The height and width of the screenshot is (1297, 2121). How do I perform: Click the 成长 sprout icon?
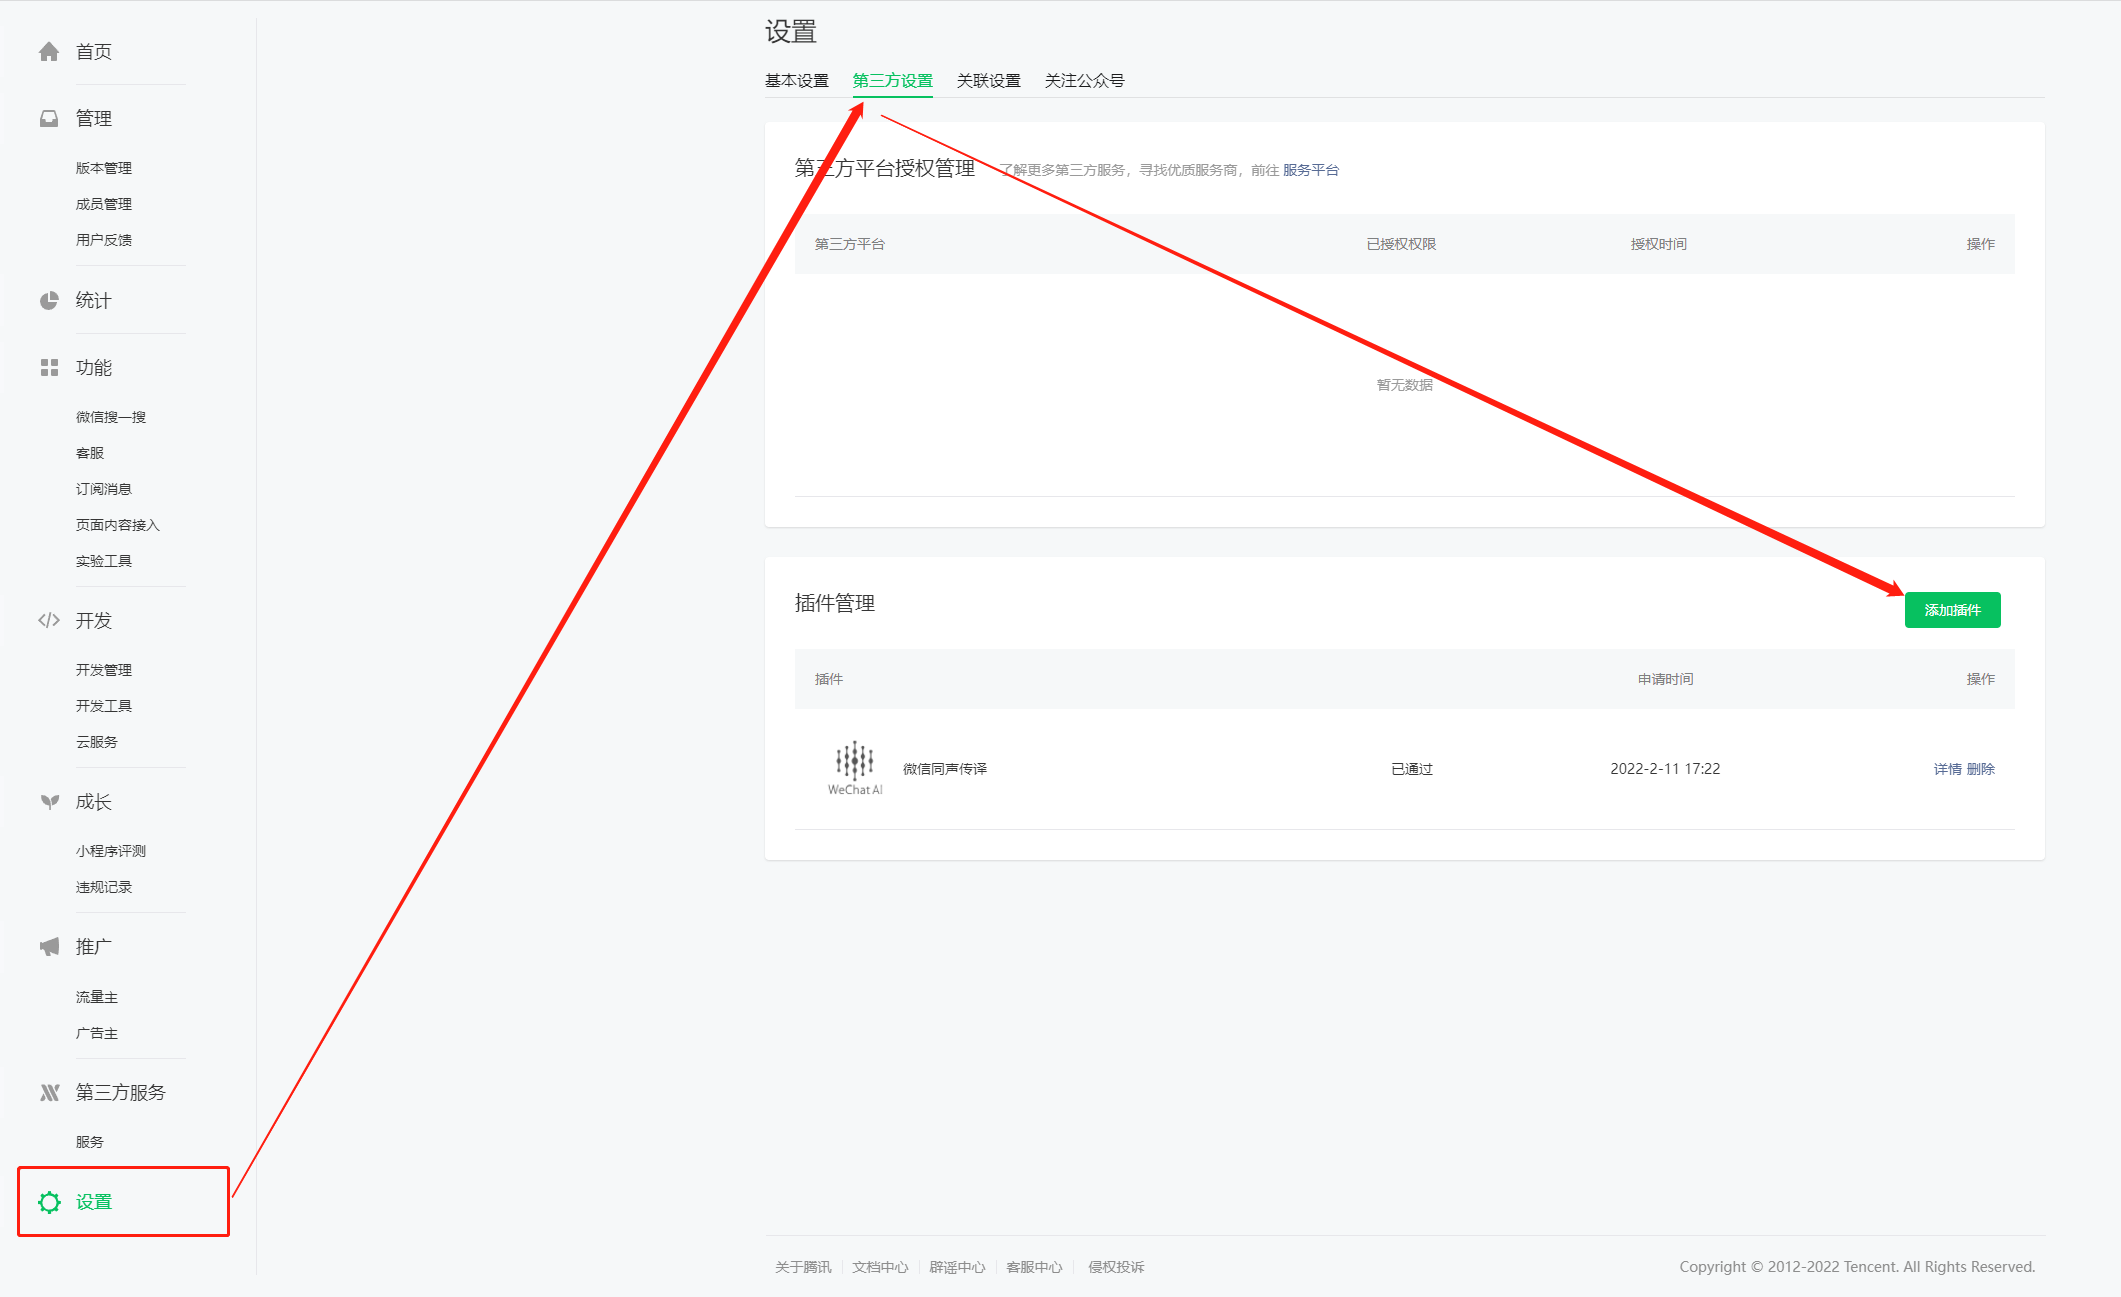click(x=48, y=801)
